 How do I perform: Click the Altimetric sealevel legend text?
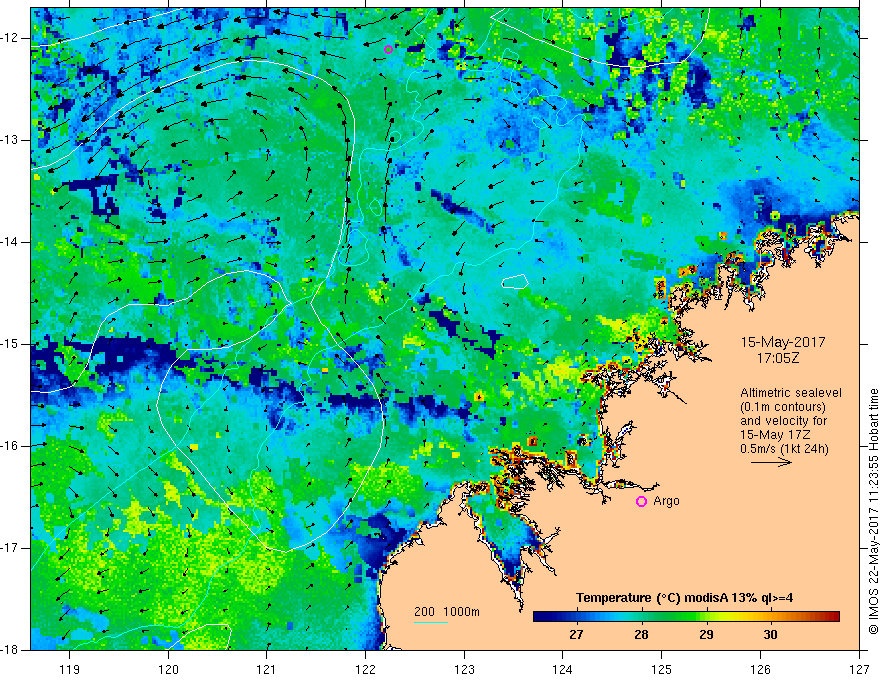click(x=791, y=393)
